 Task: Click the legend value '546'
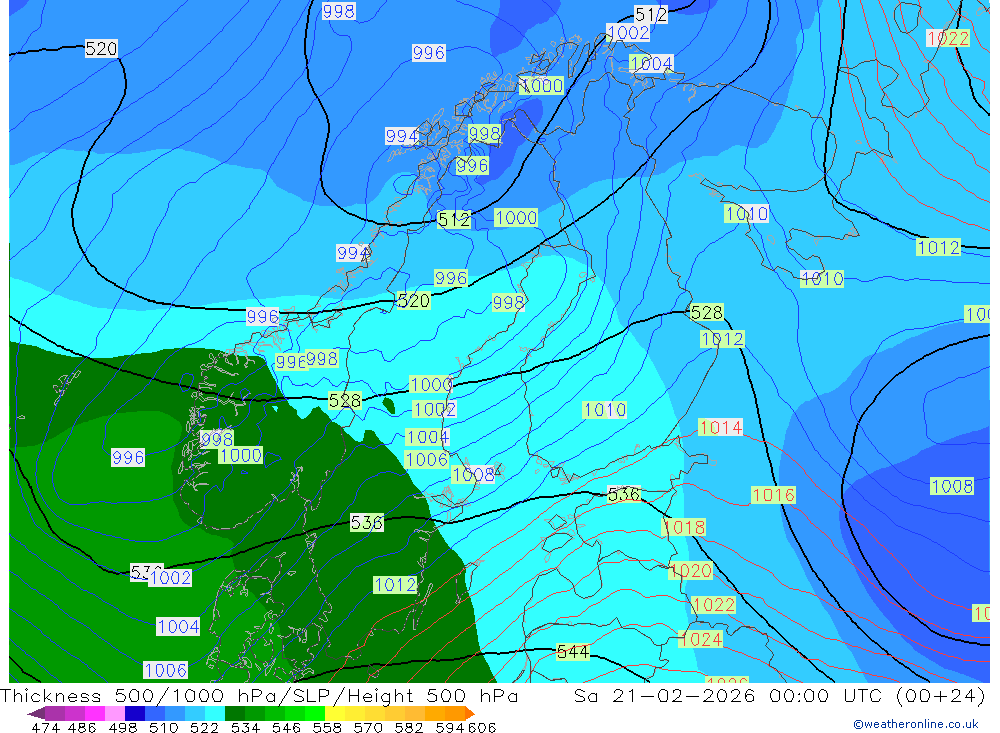[x=286, y=727]
